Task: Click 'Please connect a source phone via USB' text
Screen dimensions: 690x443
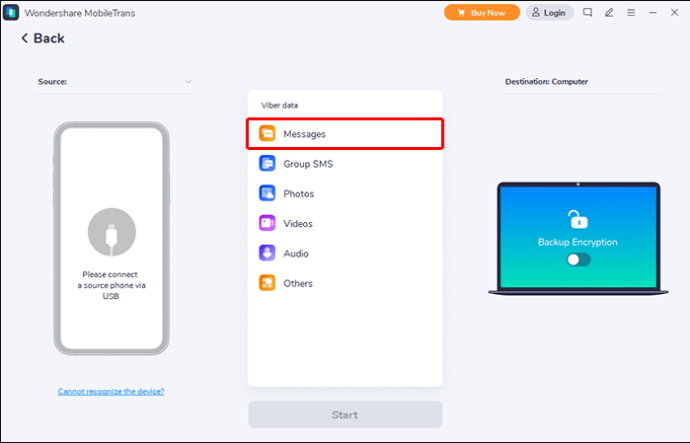Action: 111,285
